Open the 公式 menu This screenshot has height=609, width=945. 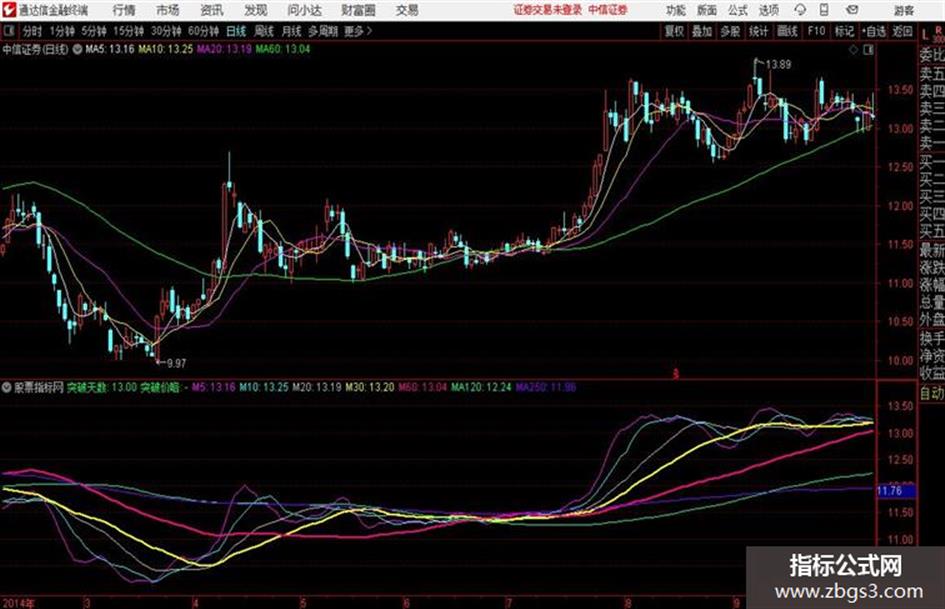pyautogui.click(x=737, y=10)
